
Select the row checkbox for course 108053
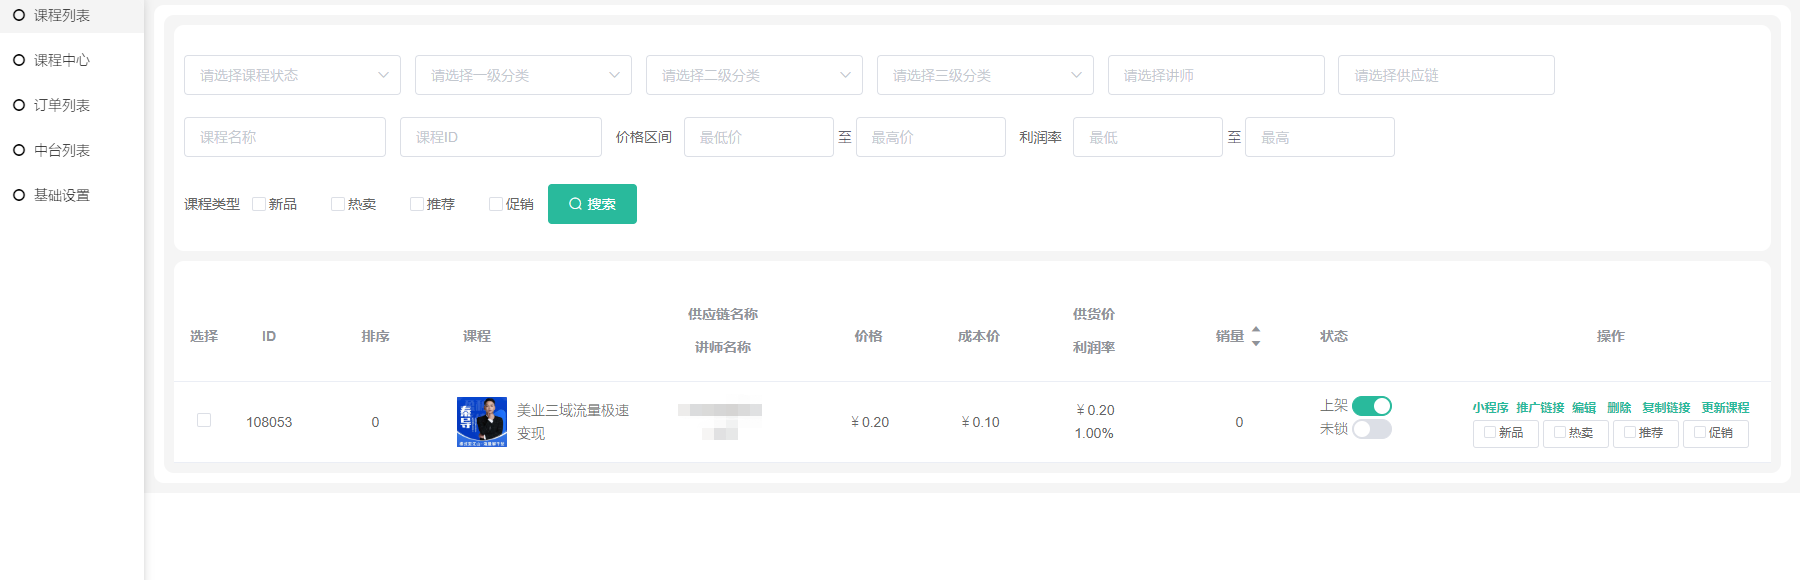click(x=204, y=420)
